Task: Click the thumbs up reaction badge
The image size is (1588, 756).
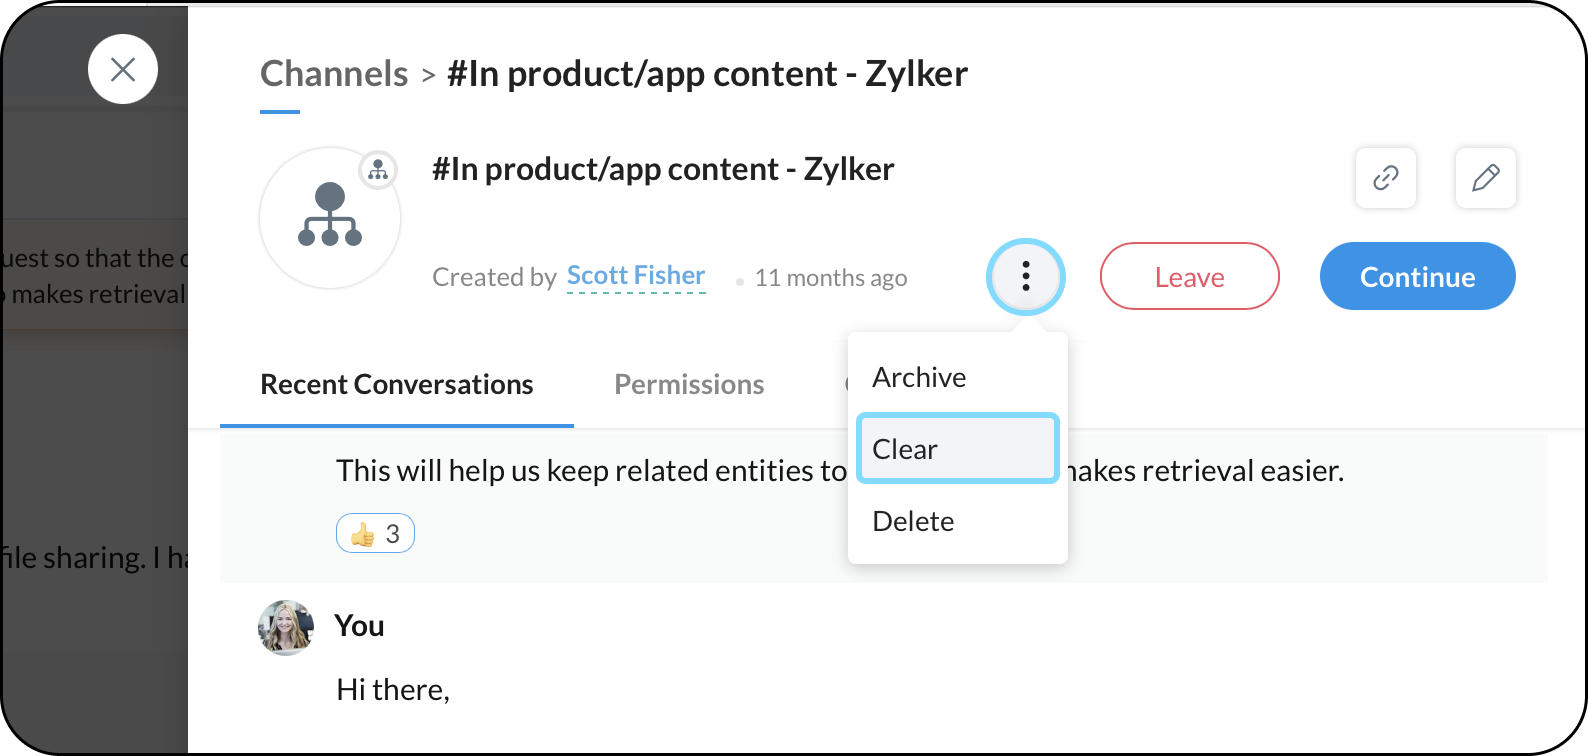Action: tap(375, 534)
